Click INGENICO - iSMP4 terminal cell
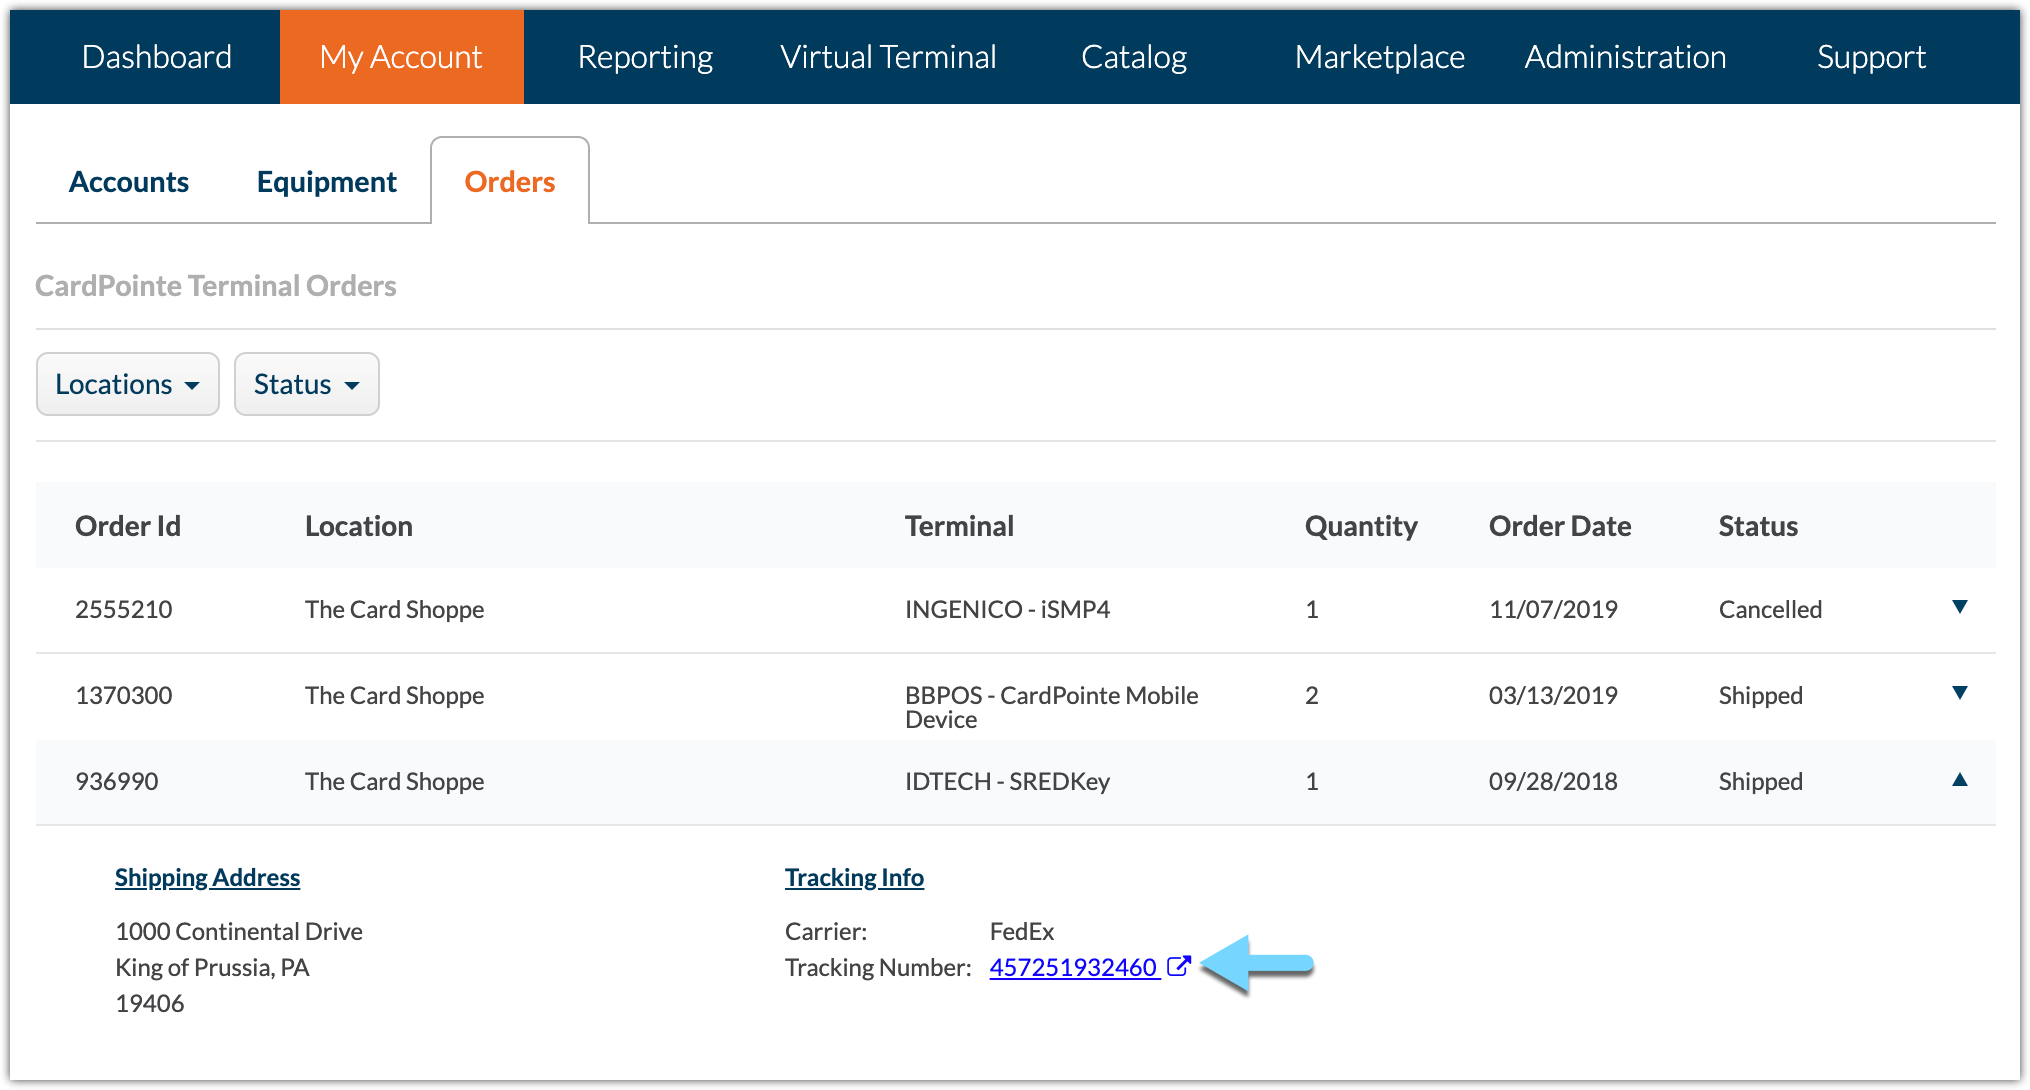 pos(1007,609)
